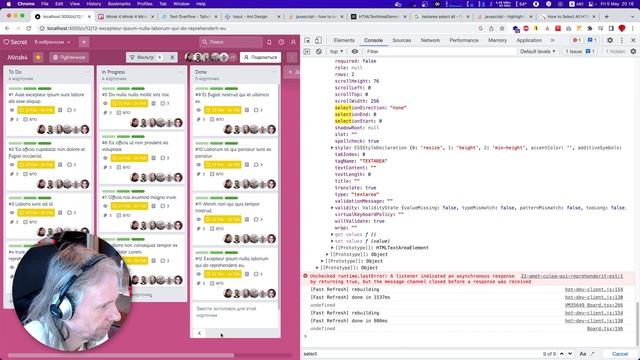Click the description icon on card #7
Screen dimensions: 640x360
[x=153, y=206]
